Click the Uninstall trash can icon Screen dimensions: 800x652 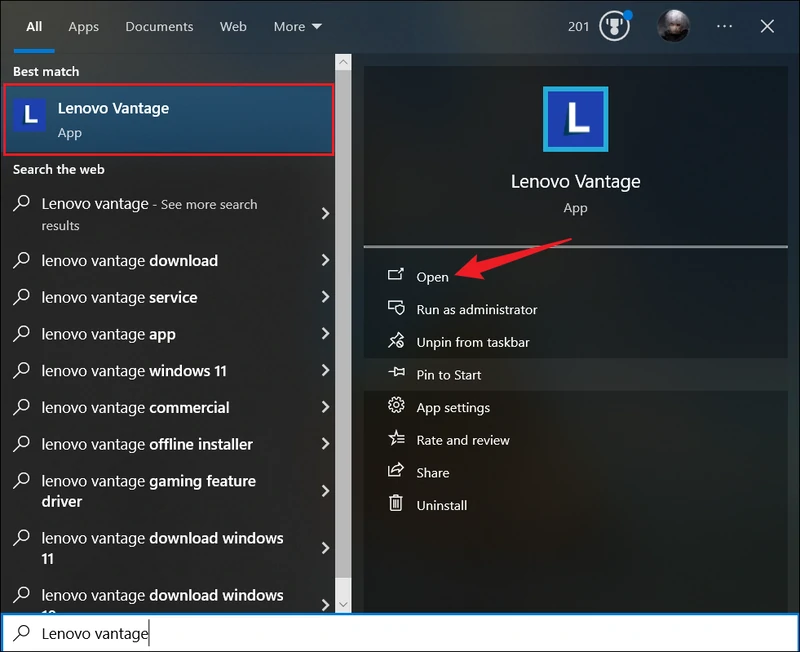pos(396,504)
